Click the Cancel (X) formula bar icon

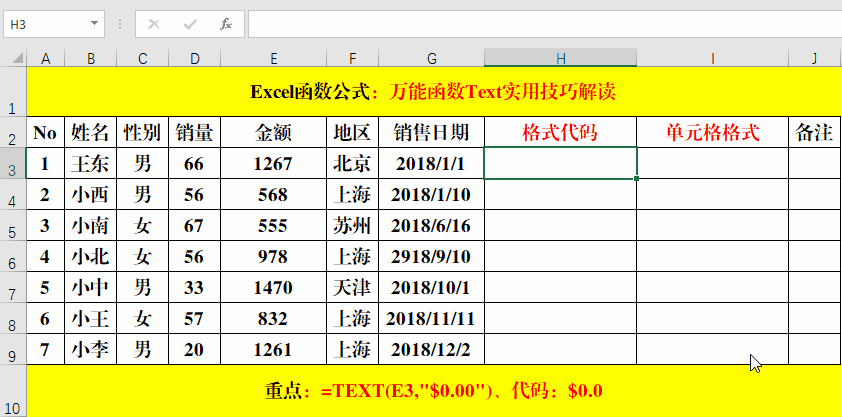[x=154, y=24]
